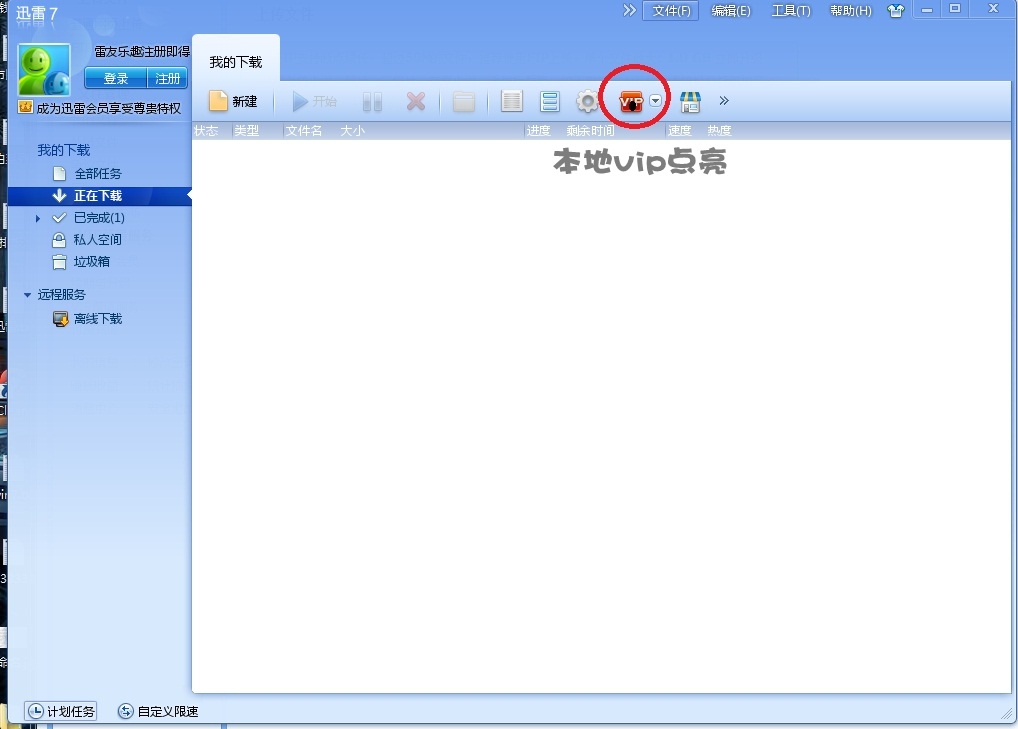Click the 新建 new task button
Screen dimensions: 1018x729
[x=233, y=101]
